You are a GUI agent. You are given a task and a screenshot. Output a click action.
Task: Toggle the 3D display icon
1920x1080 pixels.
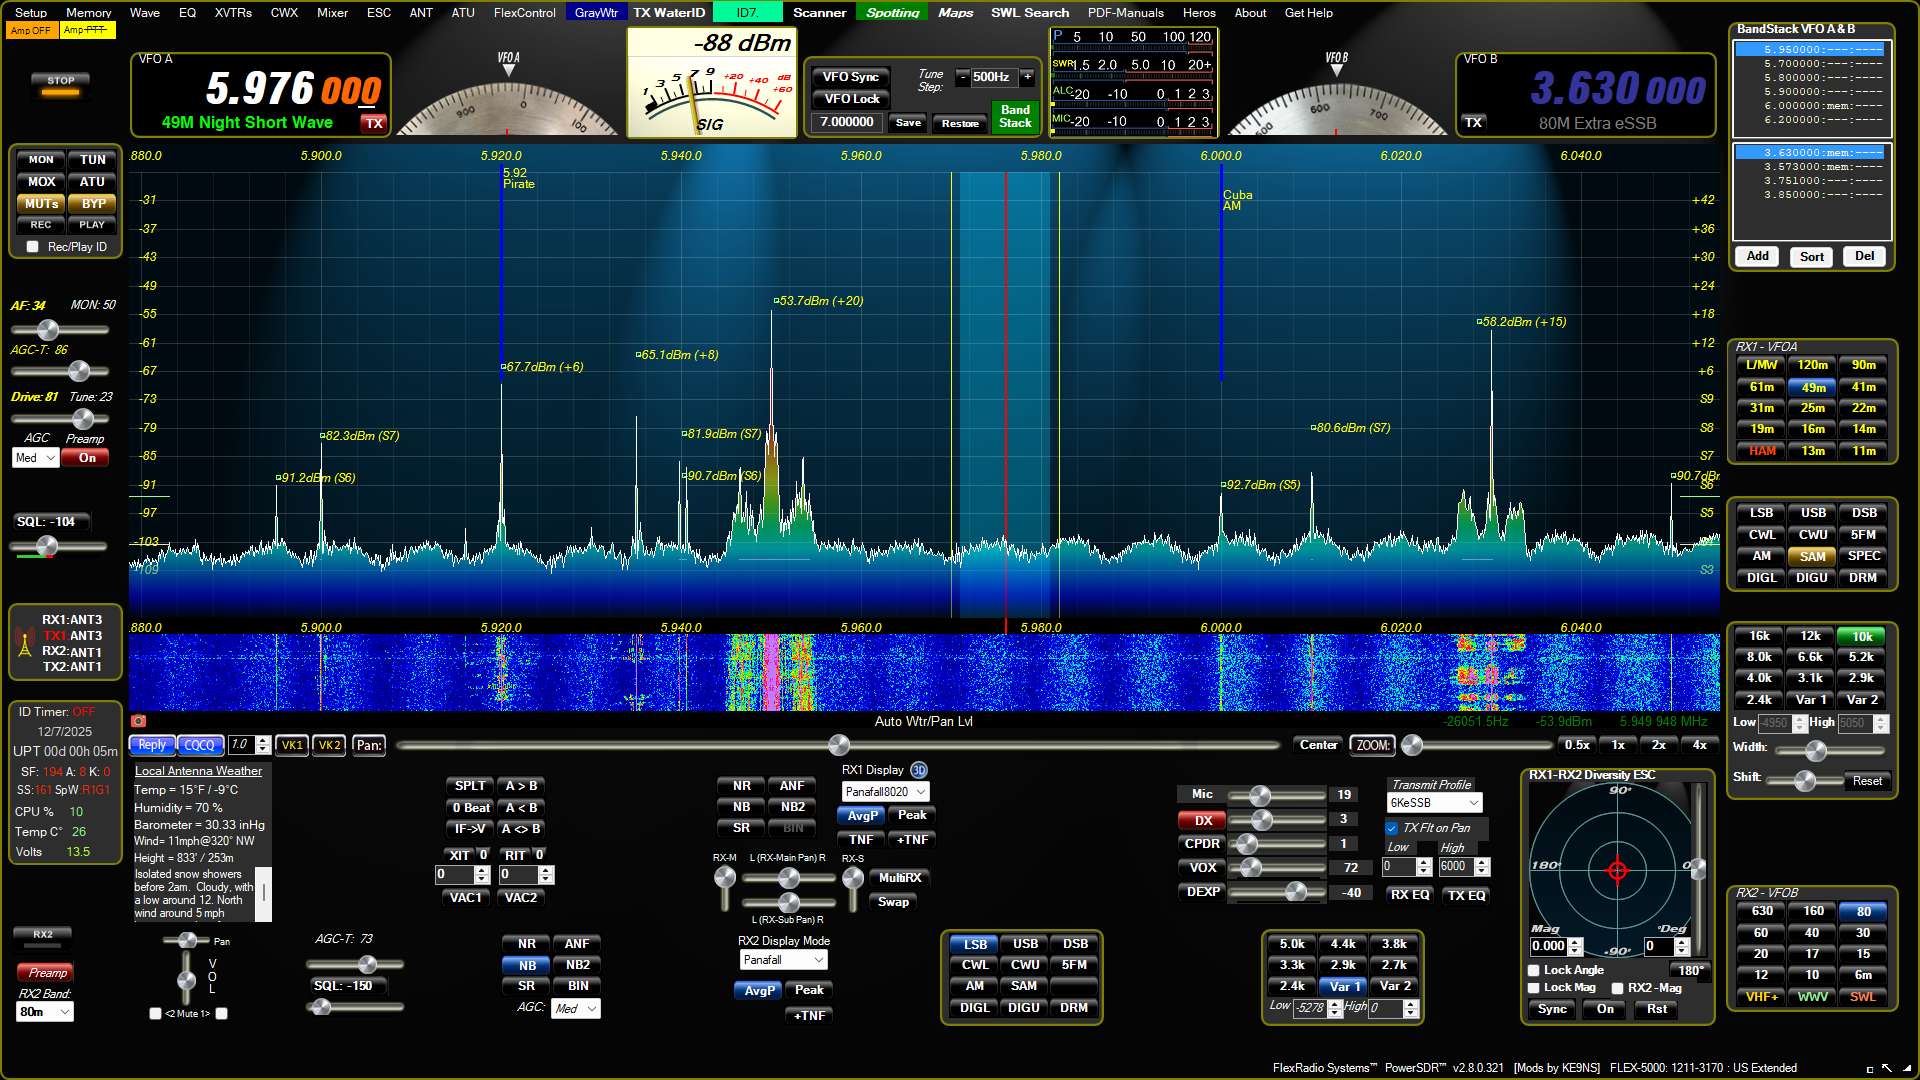[919, 770]
